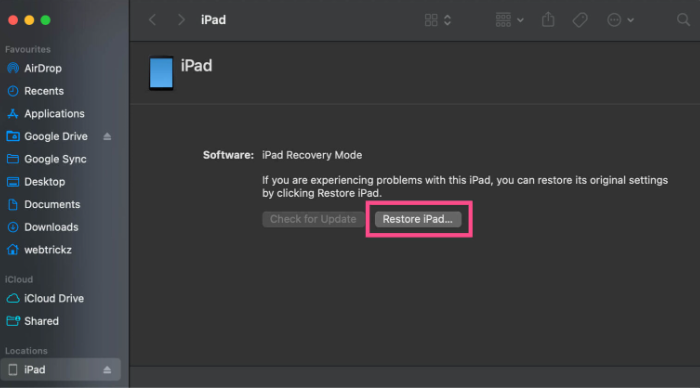Go forward in Finder history
Image resolution: width=700 pixels, height=388 pixels.
(x=181, y=20)
